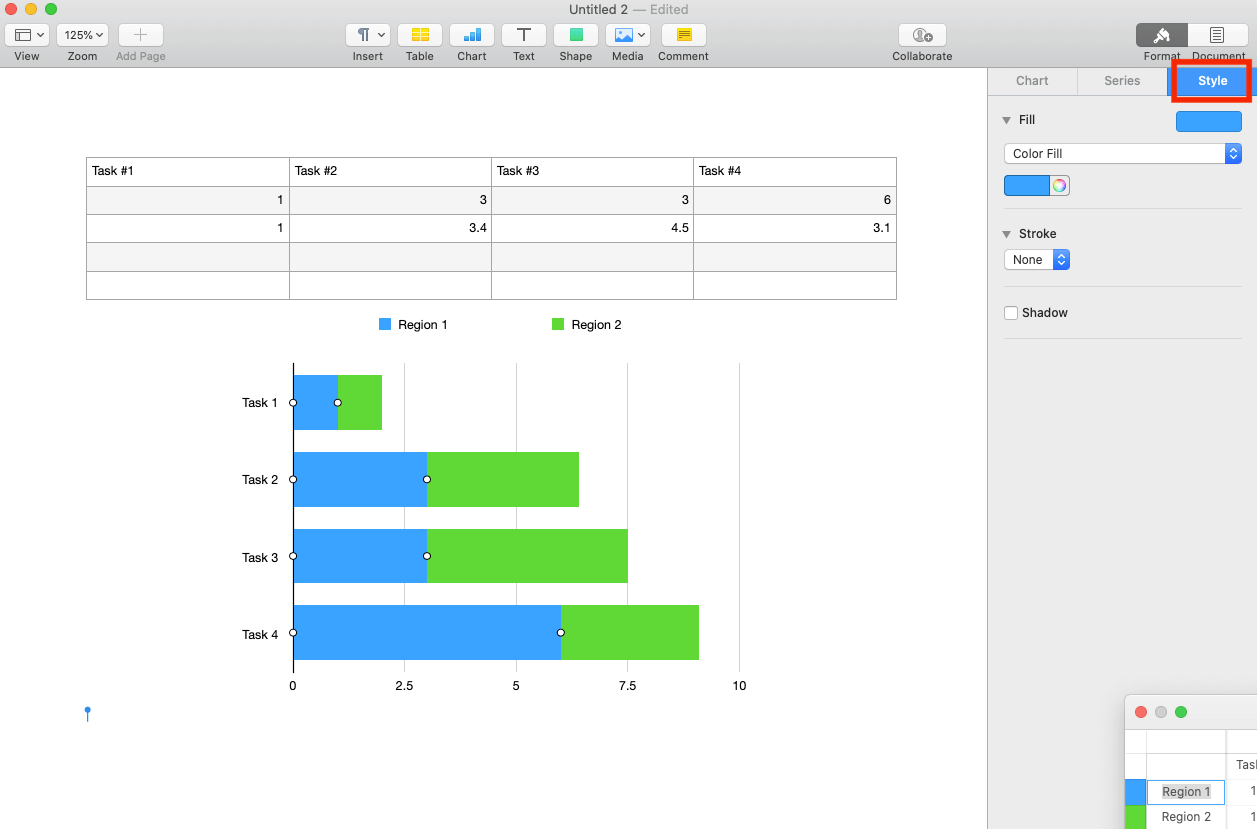Click the Add Page button
The width and height of the screenshot is (1257, 829).
click(x=140, y=35)
